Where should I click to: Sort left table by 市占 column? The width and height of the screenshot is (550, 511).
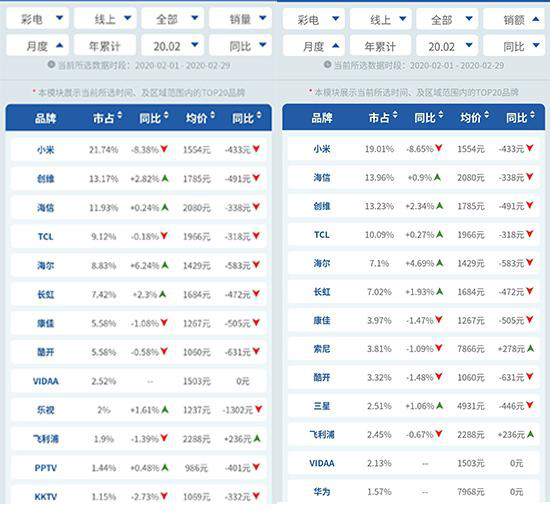[107, 117]
